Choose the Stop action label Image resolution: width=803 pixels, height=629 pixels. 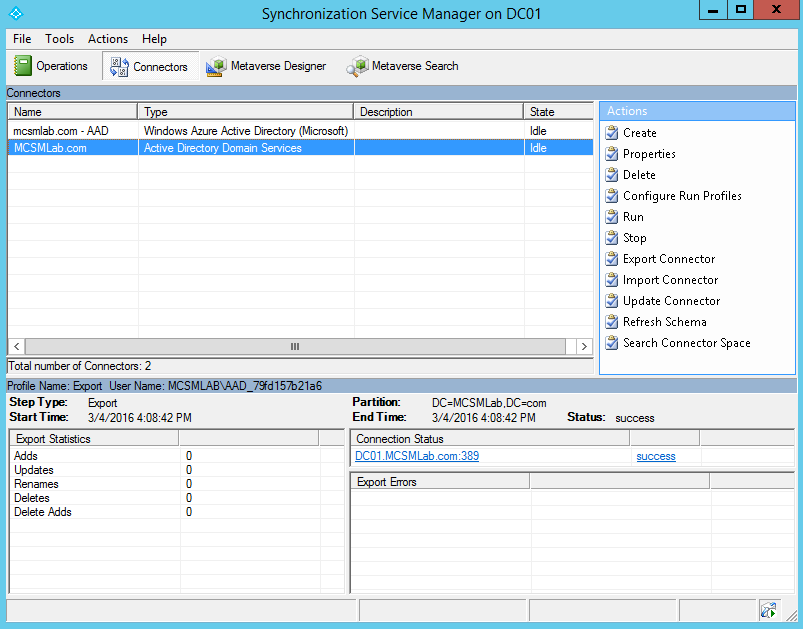point(635,238)
